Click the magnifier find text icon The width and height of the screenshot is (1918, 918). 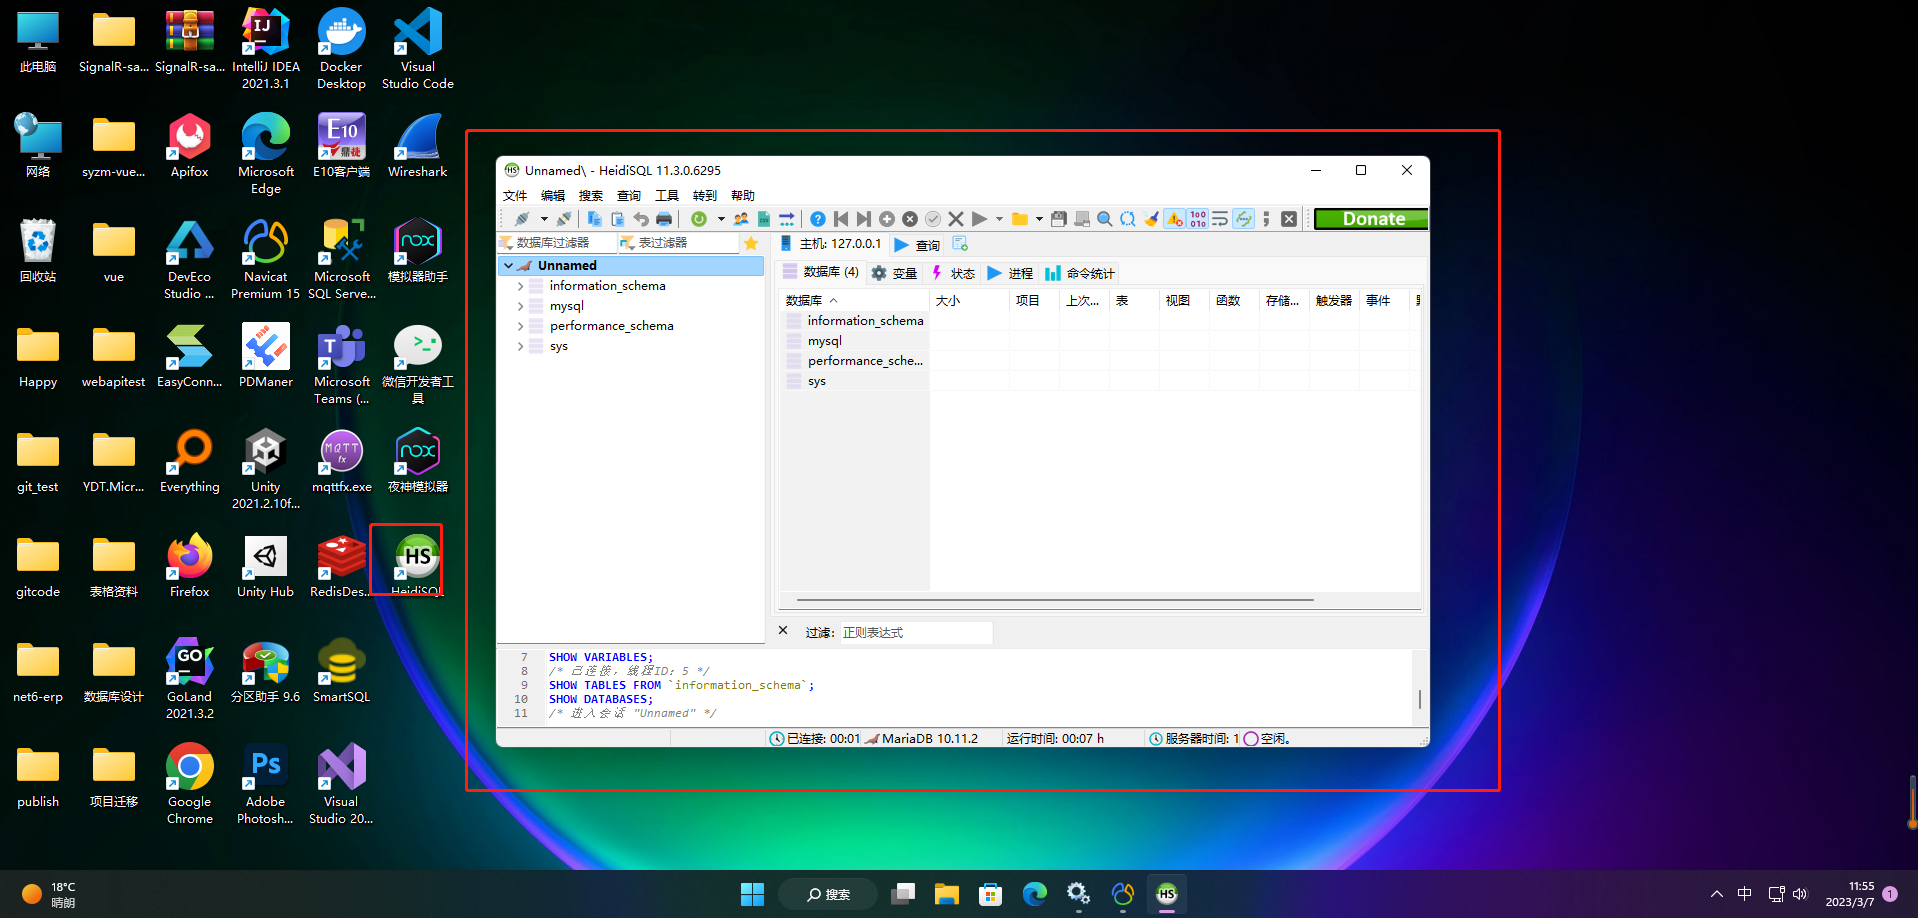pos(1105,219)
